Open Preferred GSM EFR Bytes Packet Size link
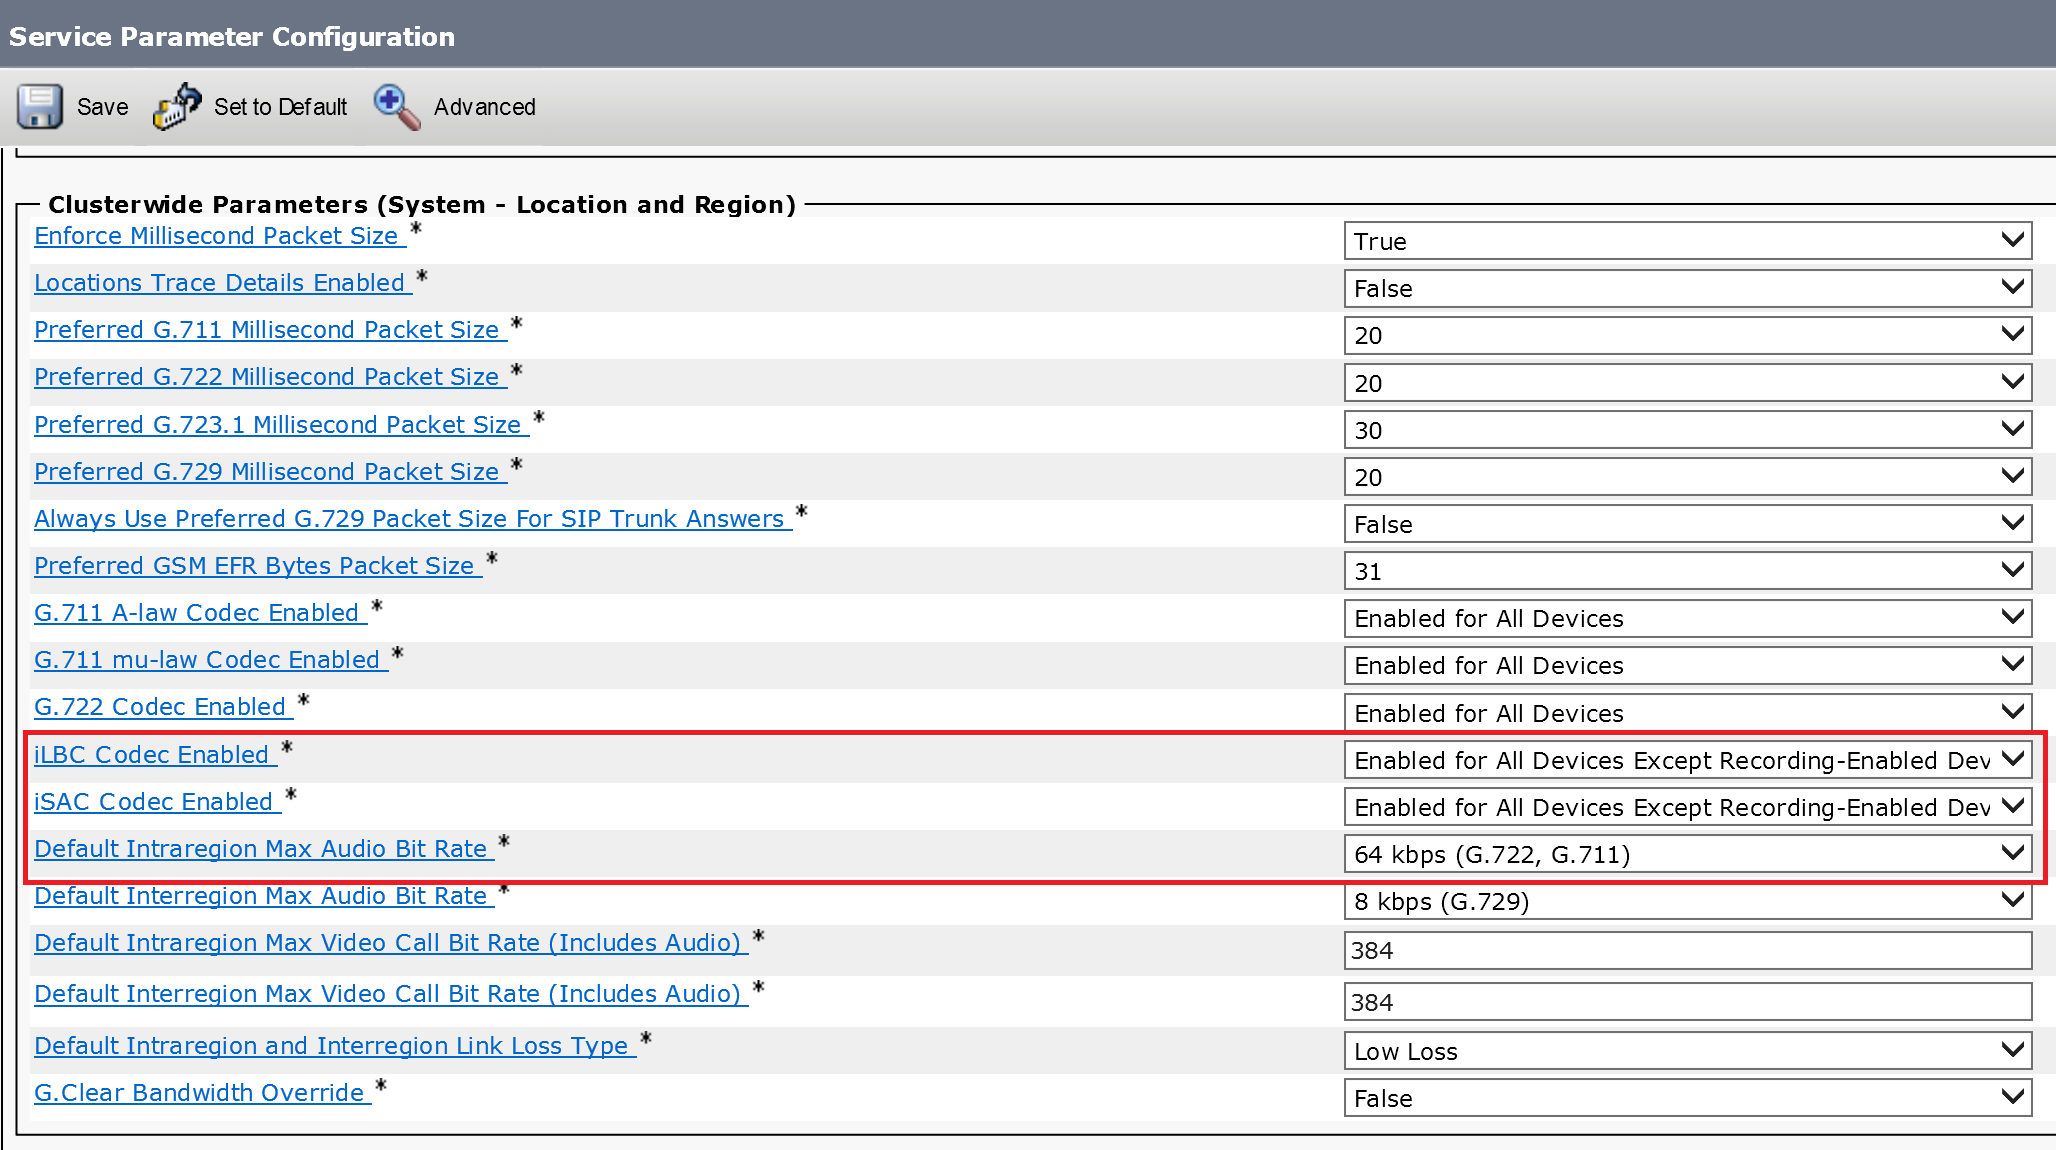Screen dimensions: 2056x1150 tap(257, 566)
